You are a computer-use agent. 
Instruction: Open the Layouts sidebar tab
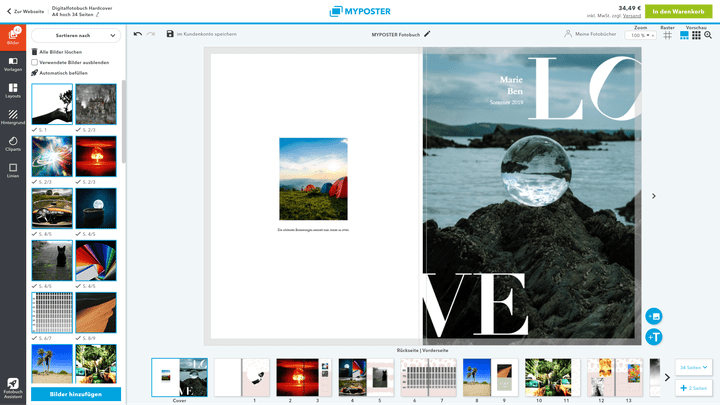(x=13, y=91)
